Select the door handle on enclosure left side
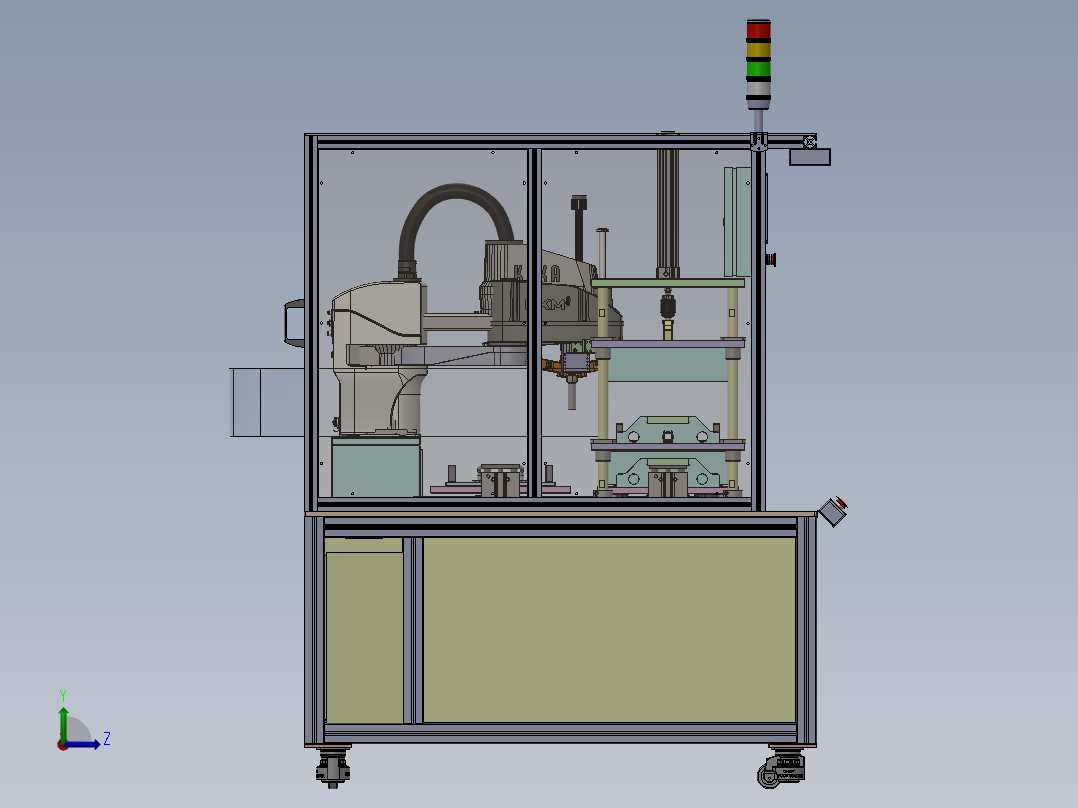Viewport: 1078px width, 808px height. (294, 323)
